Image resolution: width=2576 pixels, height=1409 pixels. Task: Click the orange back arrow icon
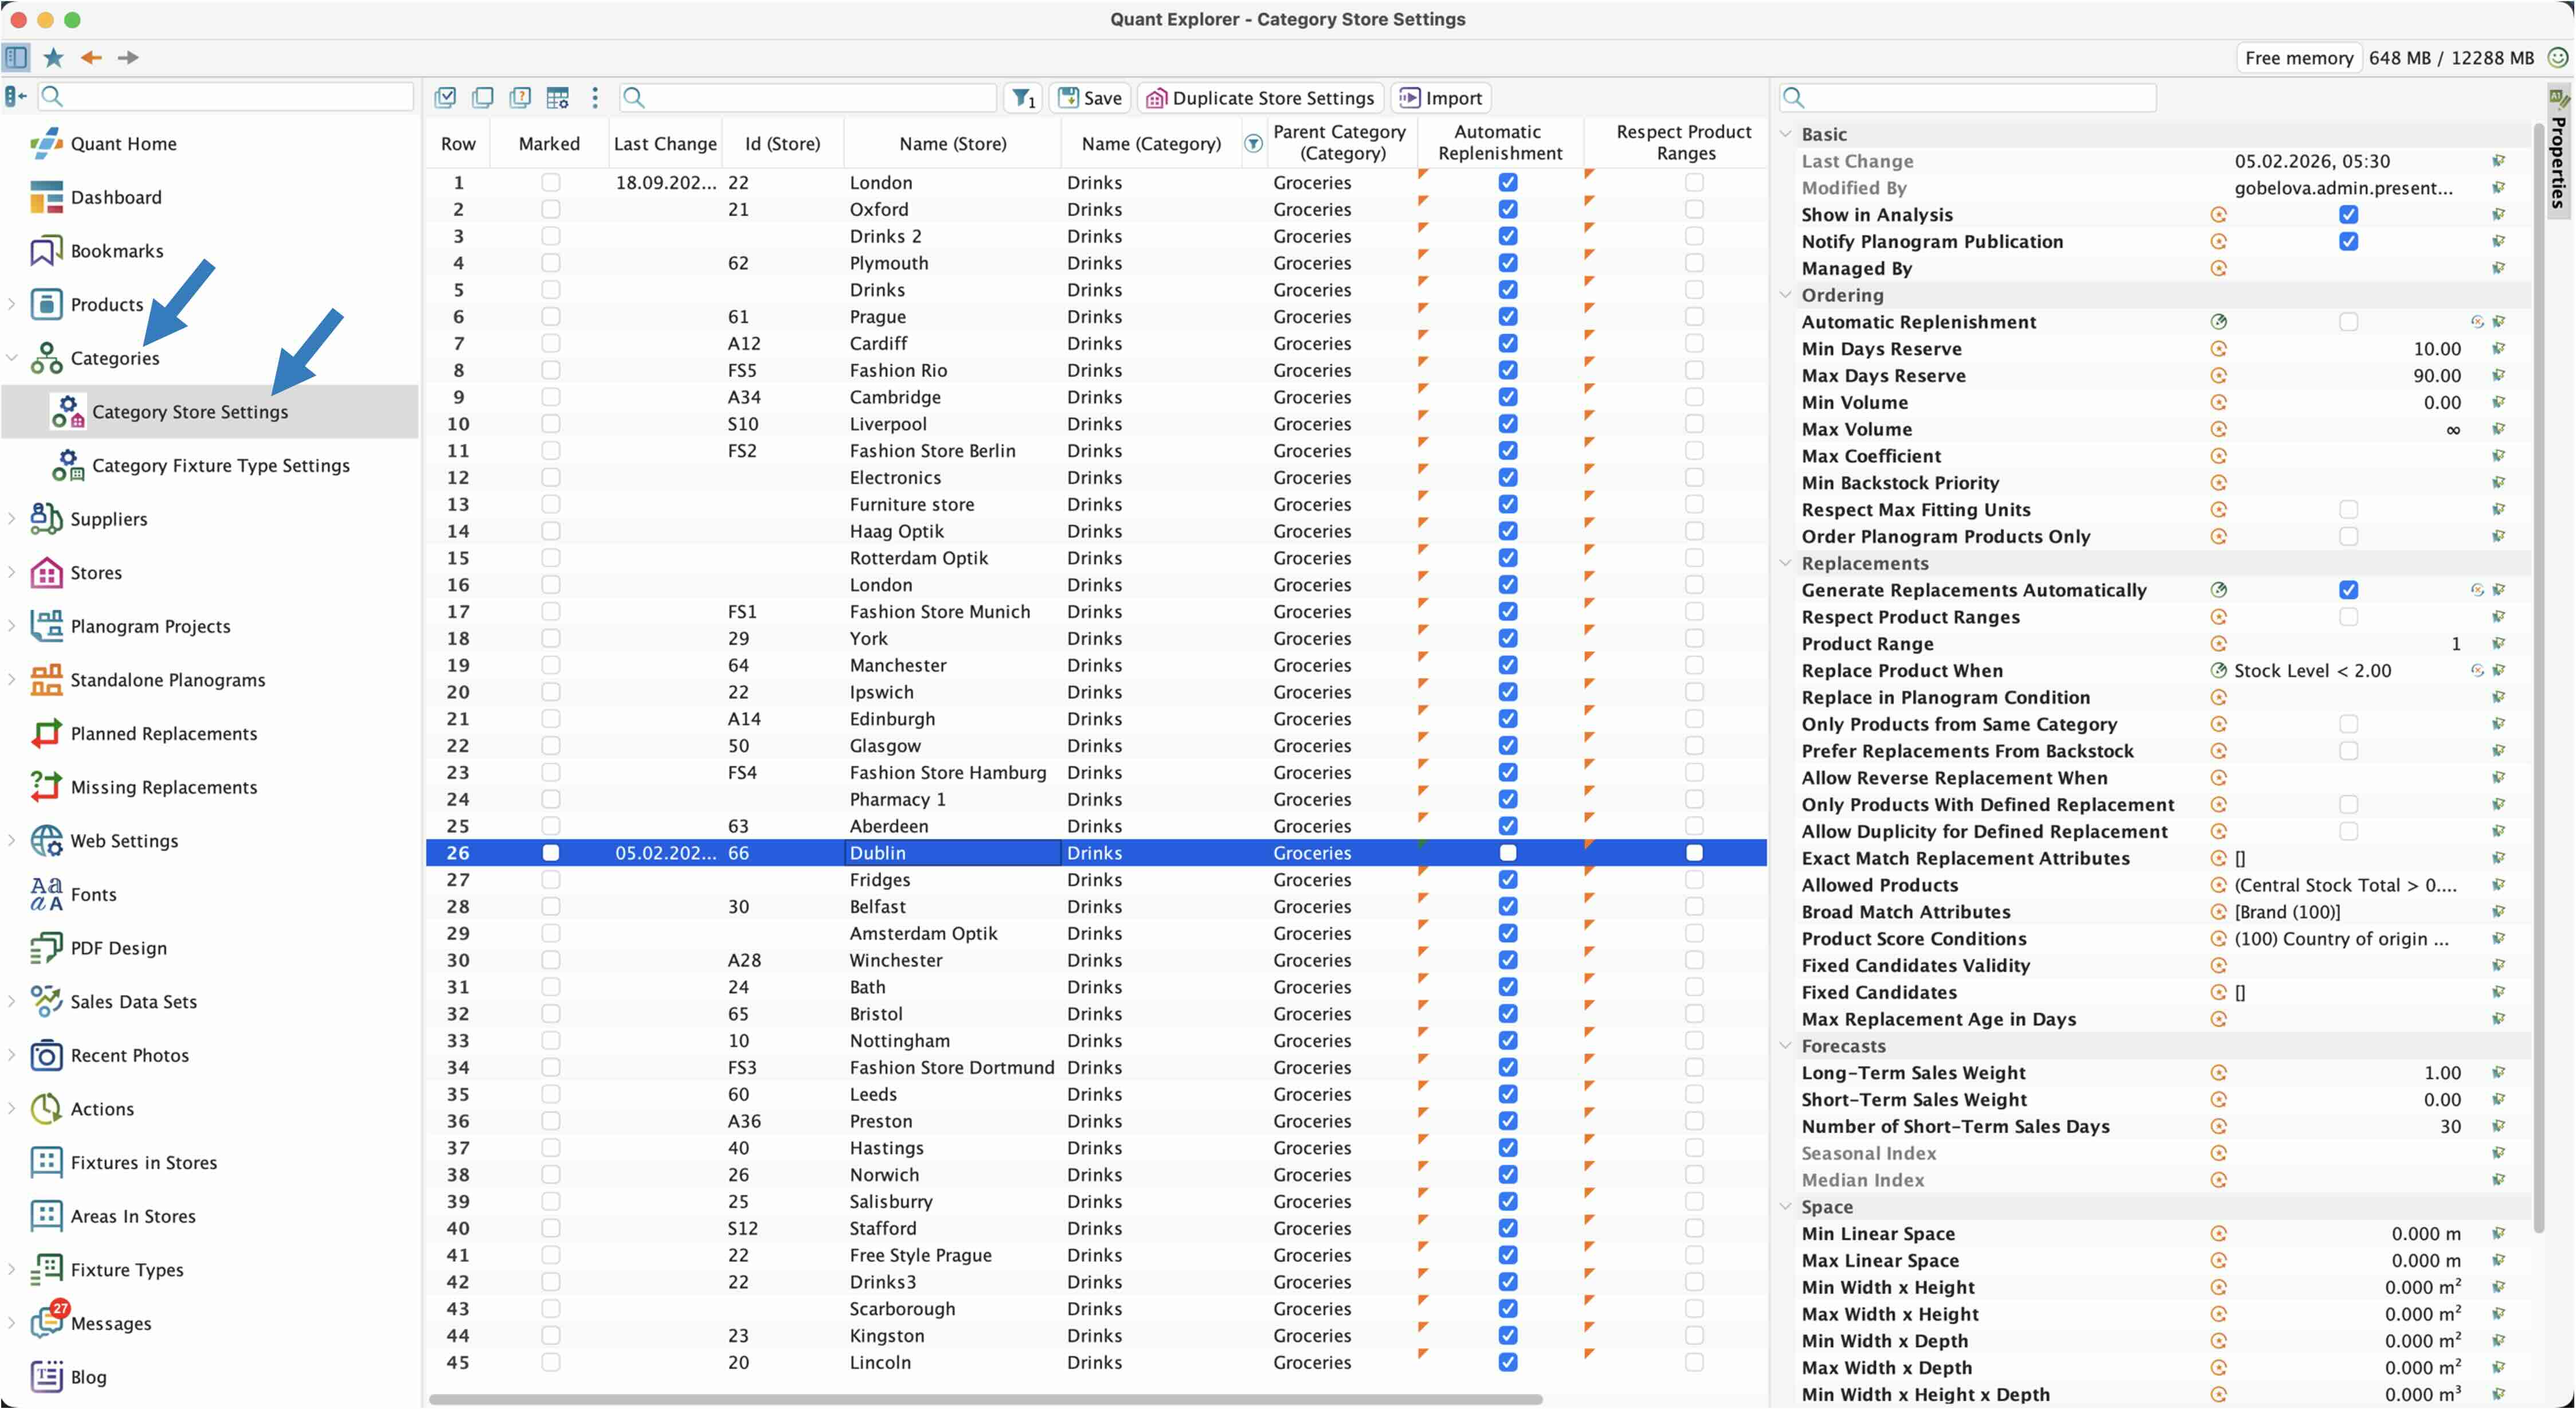91,58
